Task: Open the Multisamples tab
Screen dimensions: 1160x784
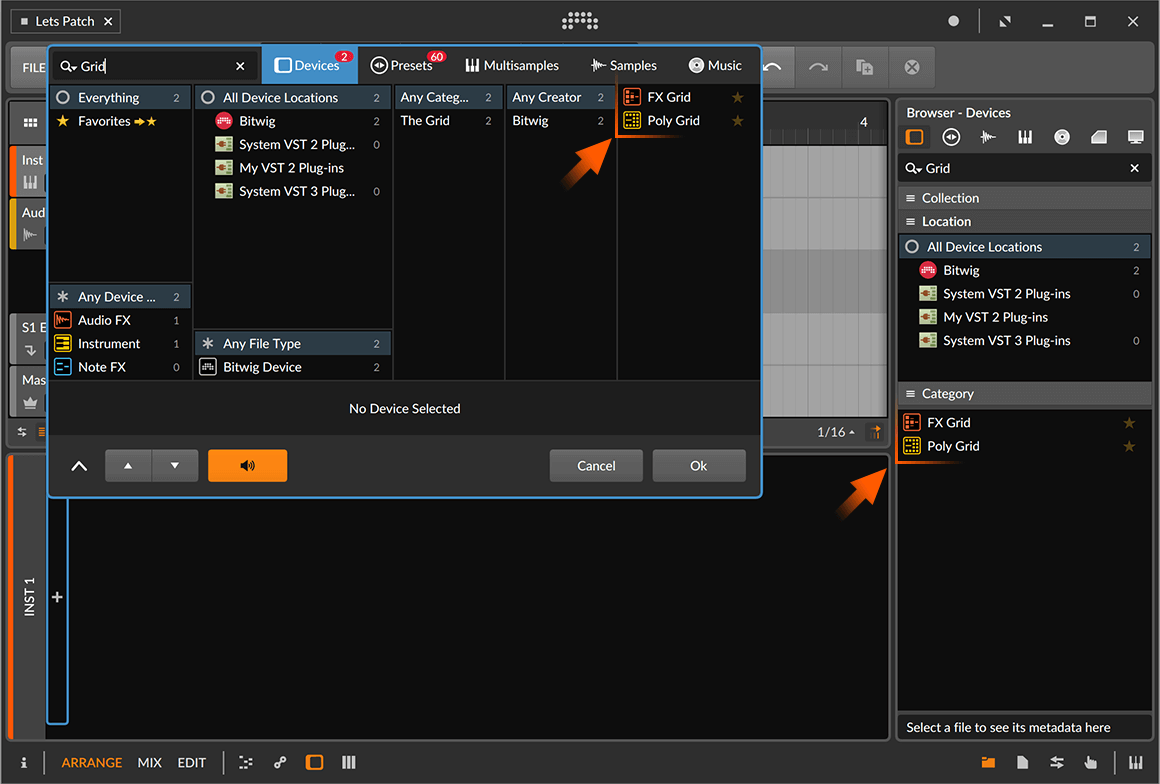Action: point(511,66)
